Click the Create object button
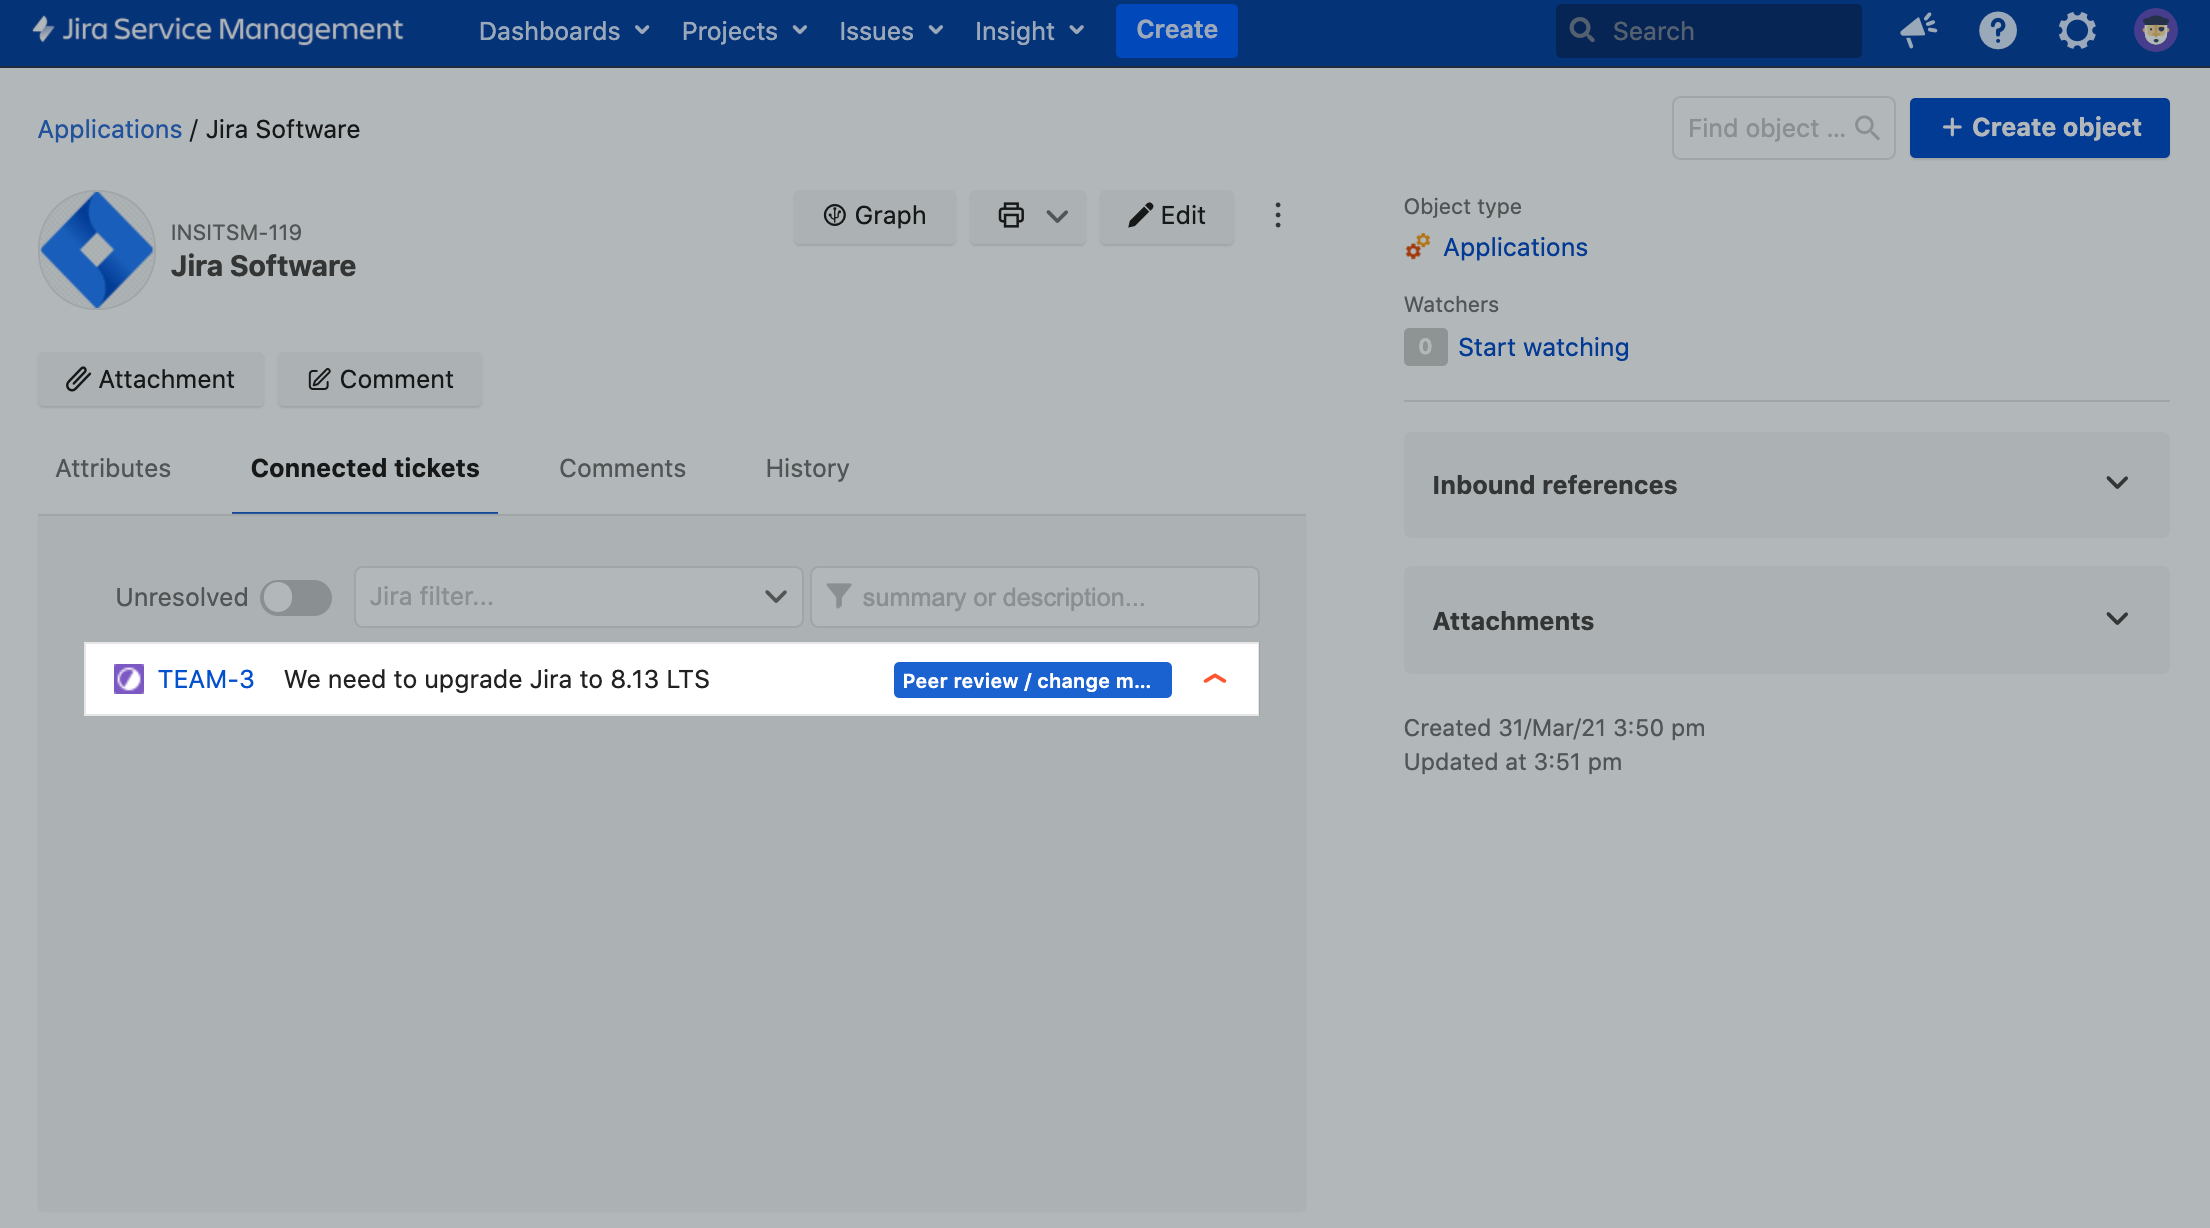 coord(2039,127)
